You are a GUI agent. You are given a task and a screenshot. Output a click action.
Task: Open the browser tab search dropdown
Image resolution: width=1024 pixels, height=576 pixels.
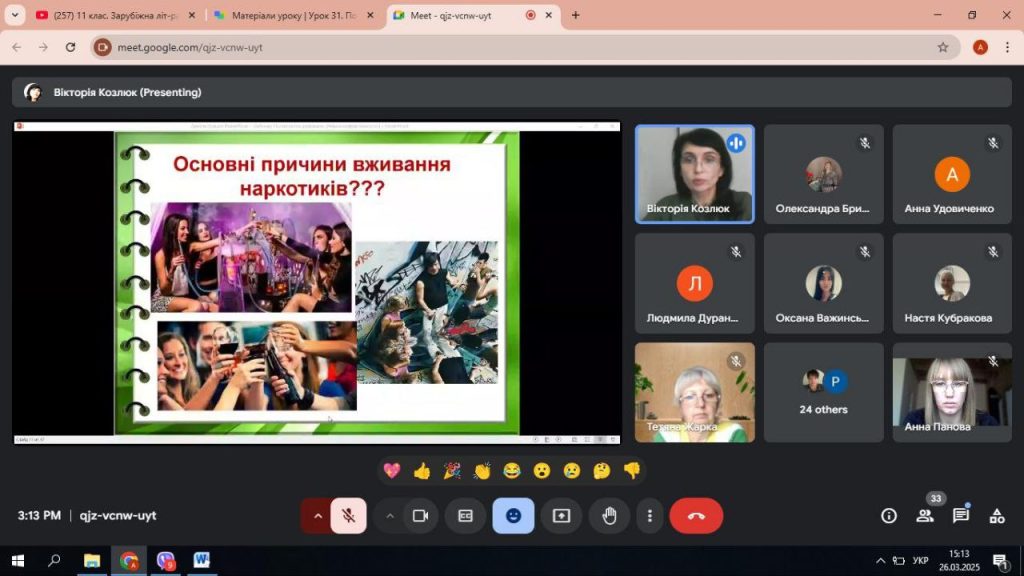point(15,15)
